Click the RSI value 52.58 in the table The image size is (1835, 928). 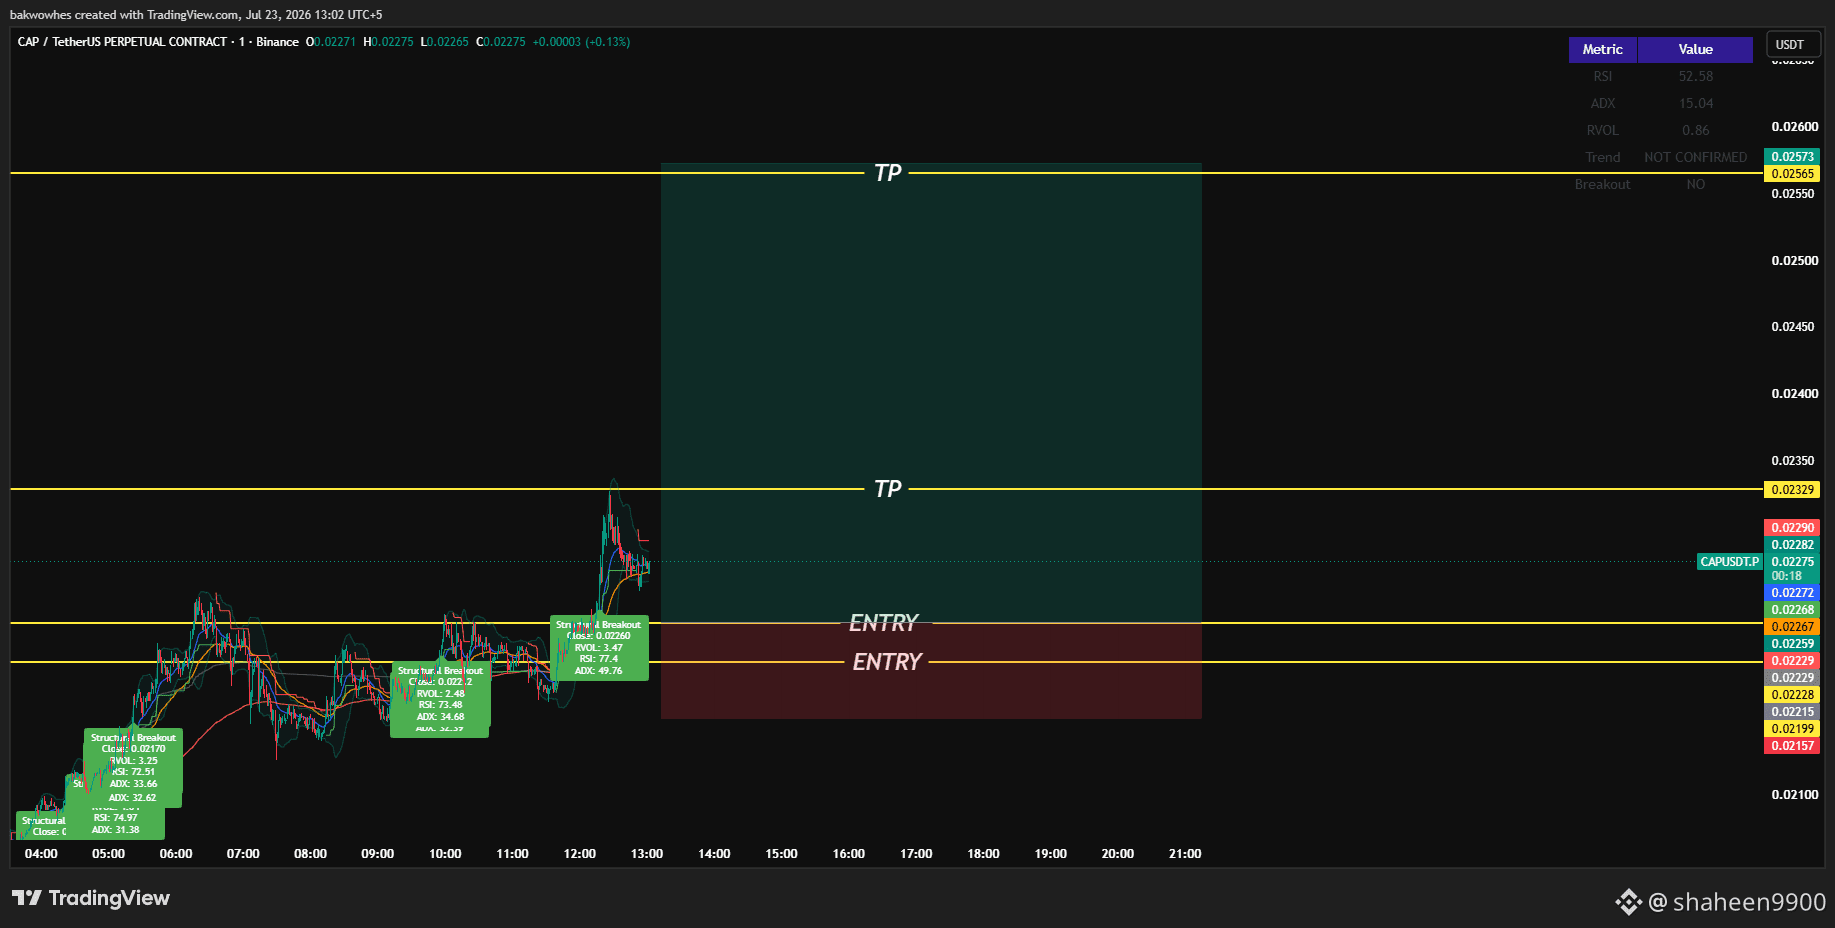click(1695, 76)
